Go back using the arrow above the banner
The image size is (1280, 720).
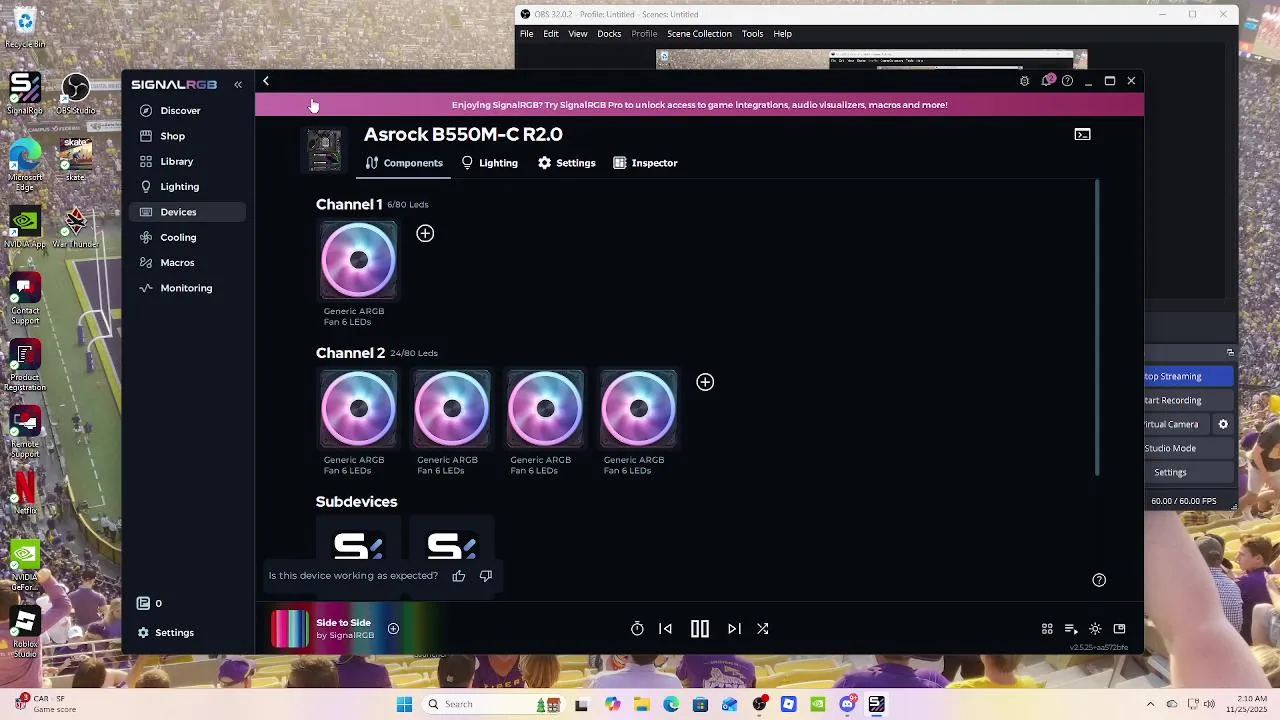click(266, 81)
